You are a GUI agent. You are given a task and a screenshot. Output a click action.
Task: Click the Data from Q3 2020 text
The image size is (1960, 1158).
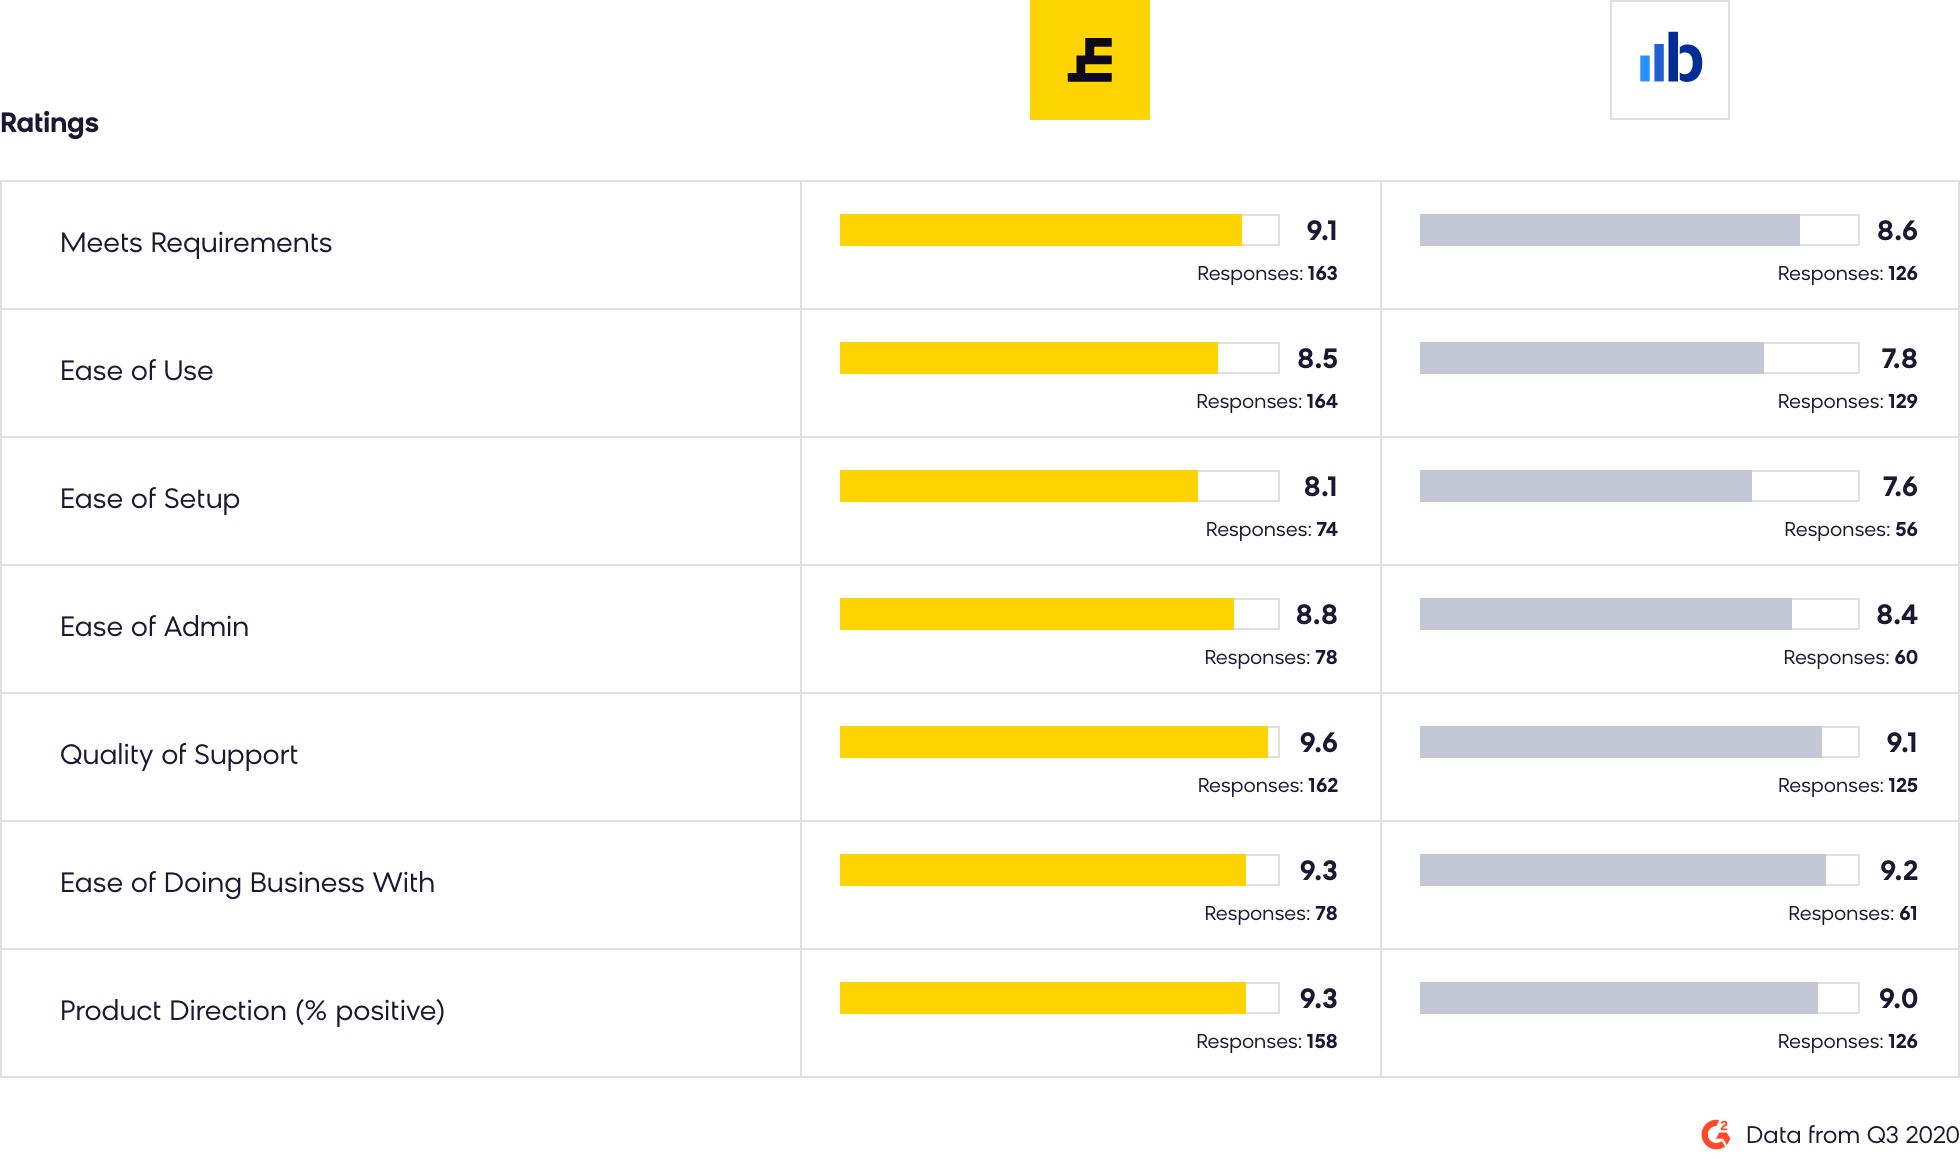coord(1851,1134)
